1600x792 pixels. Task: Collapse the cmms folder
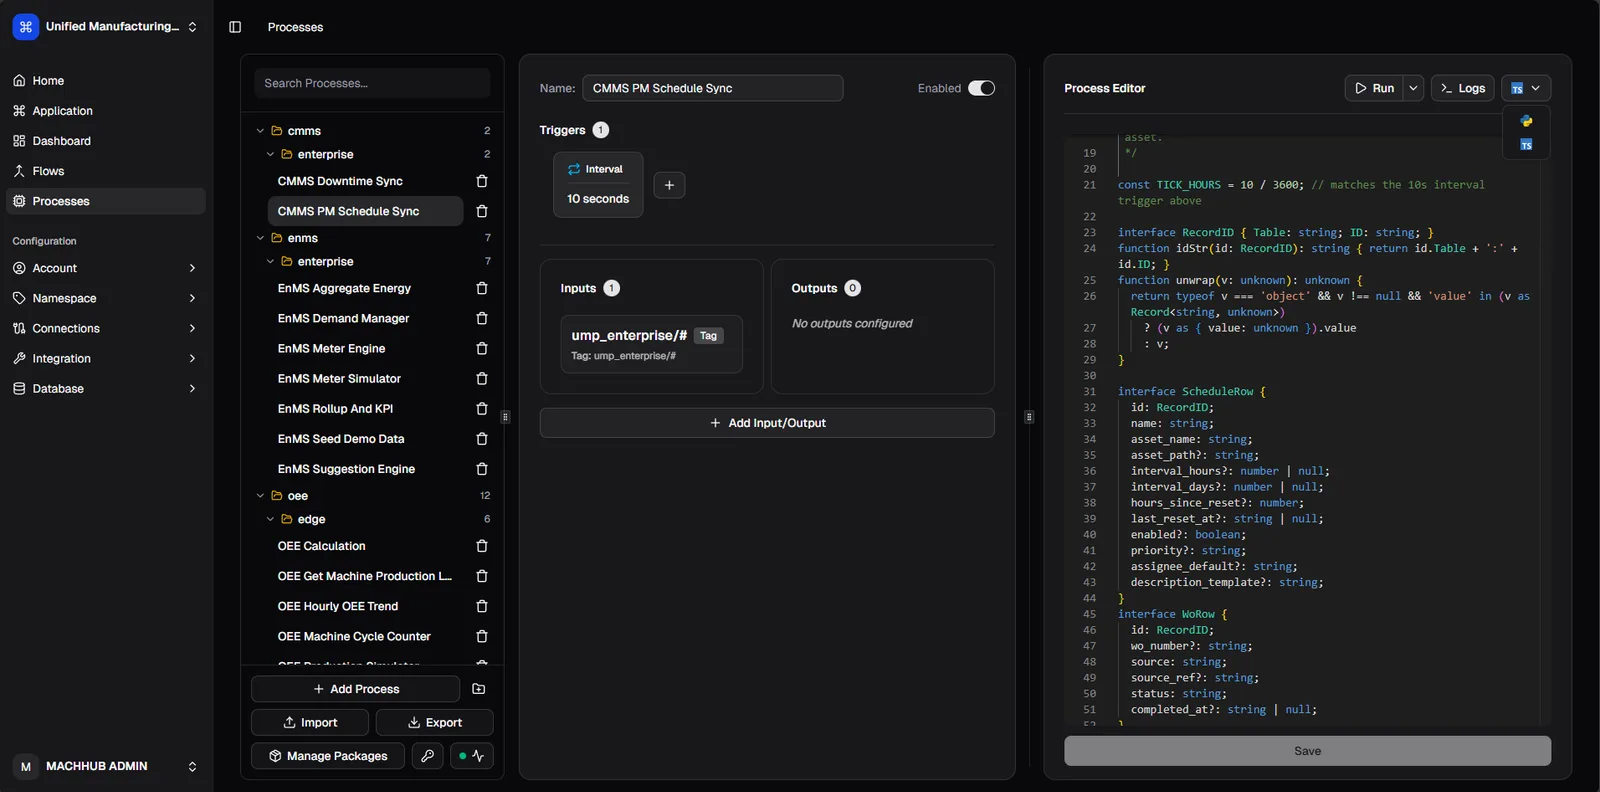(x=260, y=131)
